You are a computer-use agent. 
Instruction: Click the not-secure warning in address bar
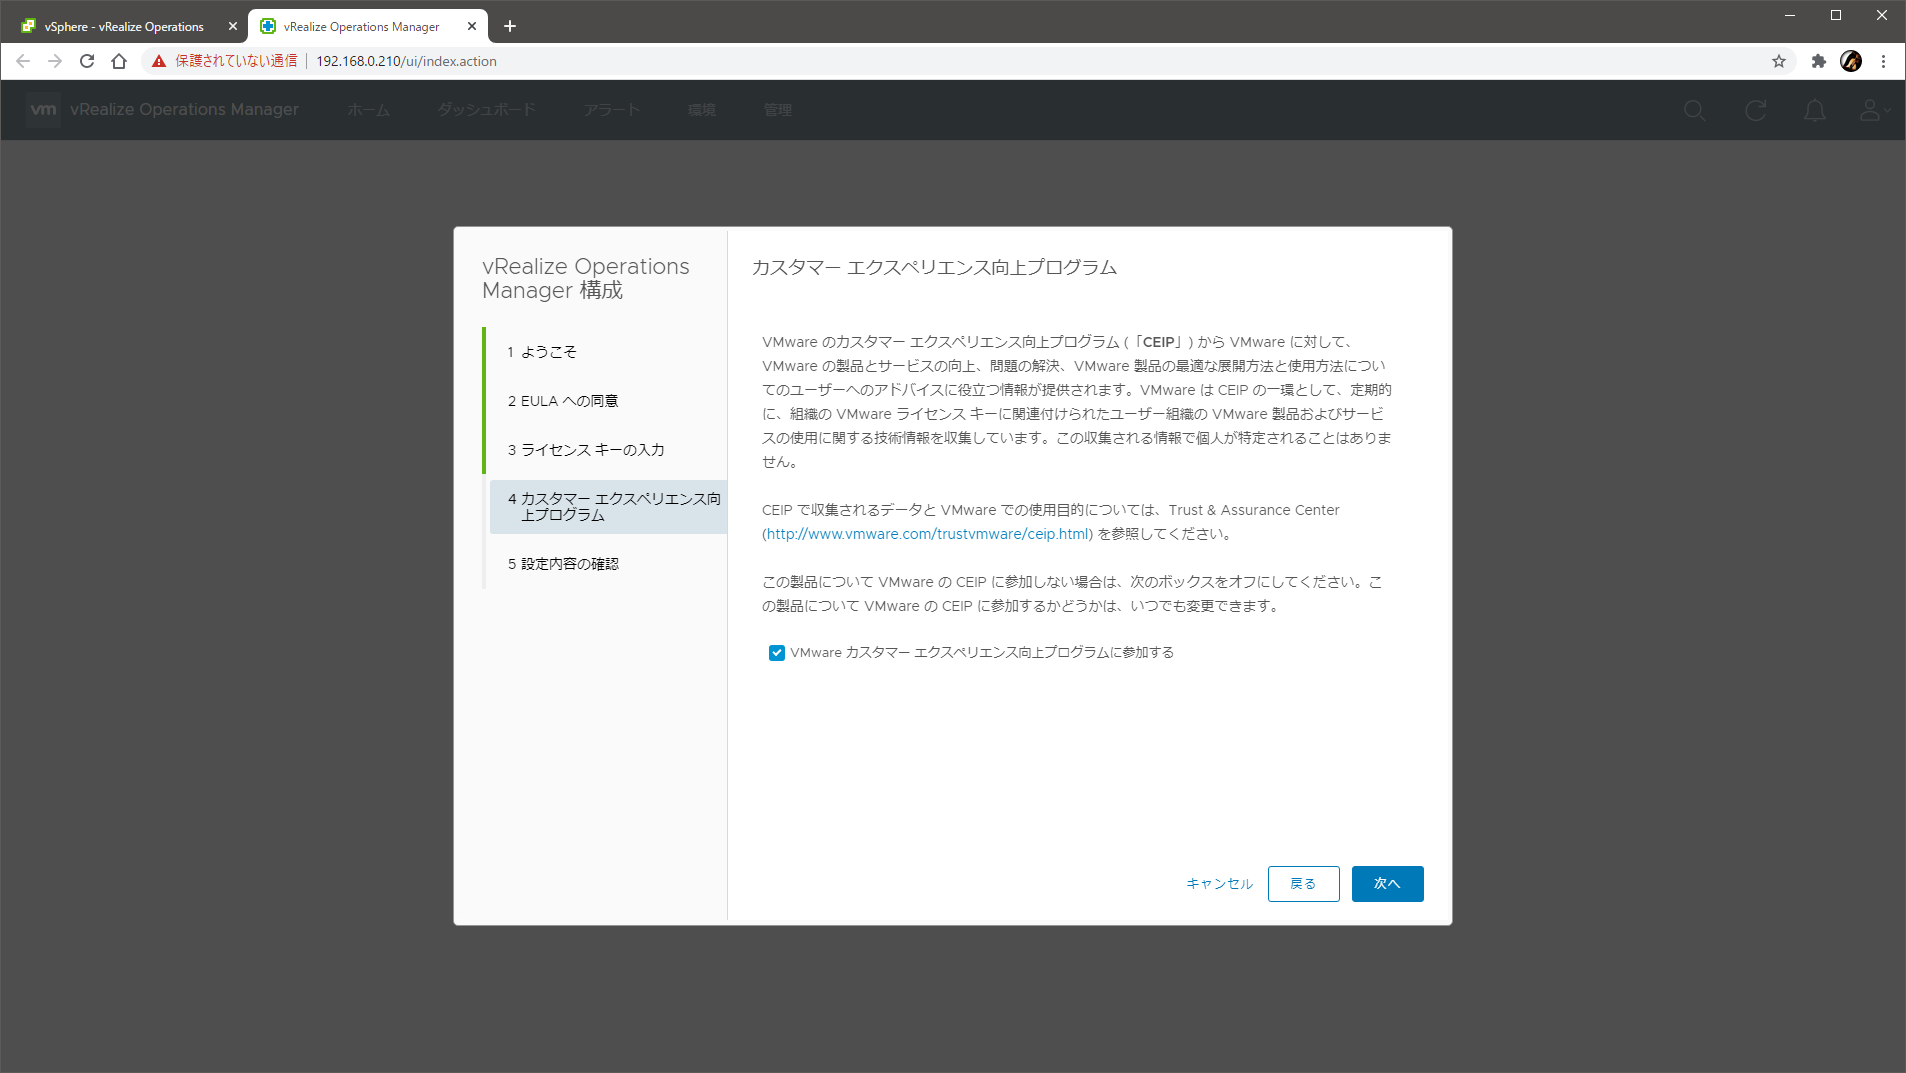[225, 61]
